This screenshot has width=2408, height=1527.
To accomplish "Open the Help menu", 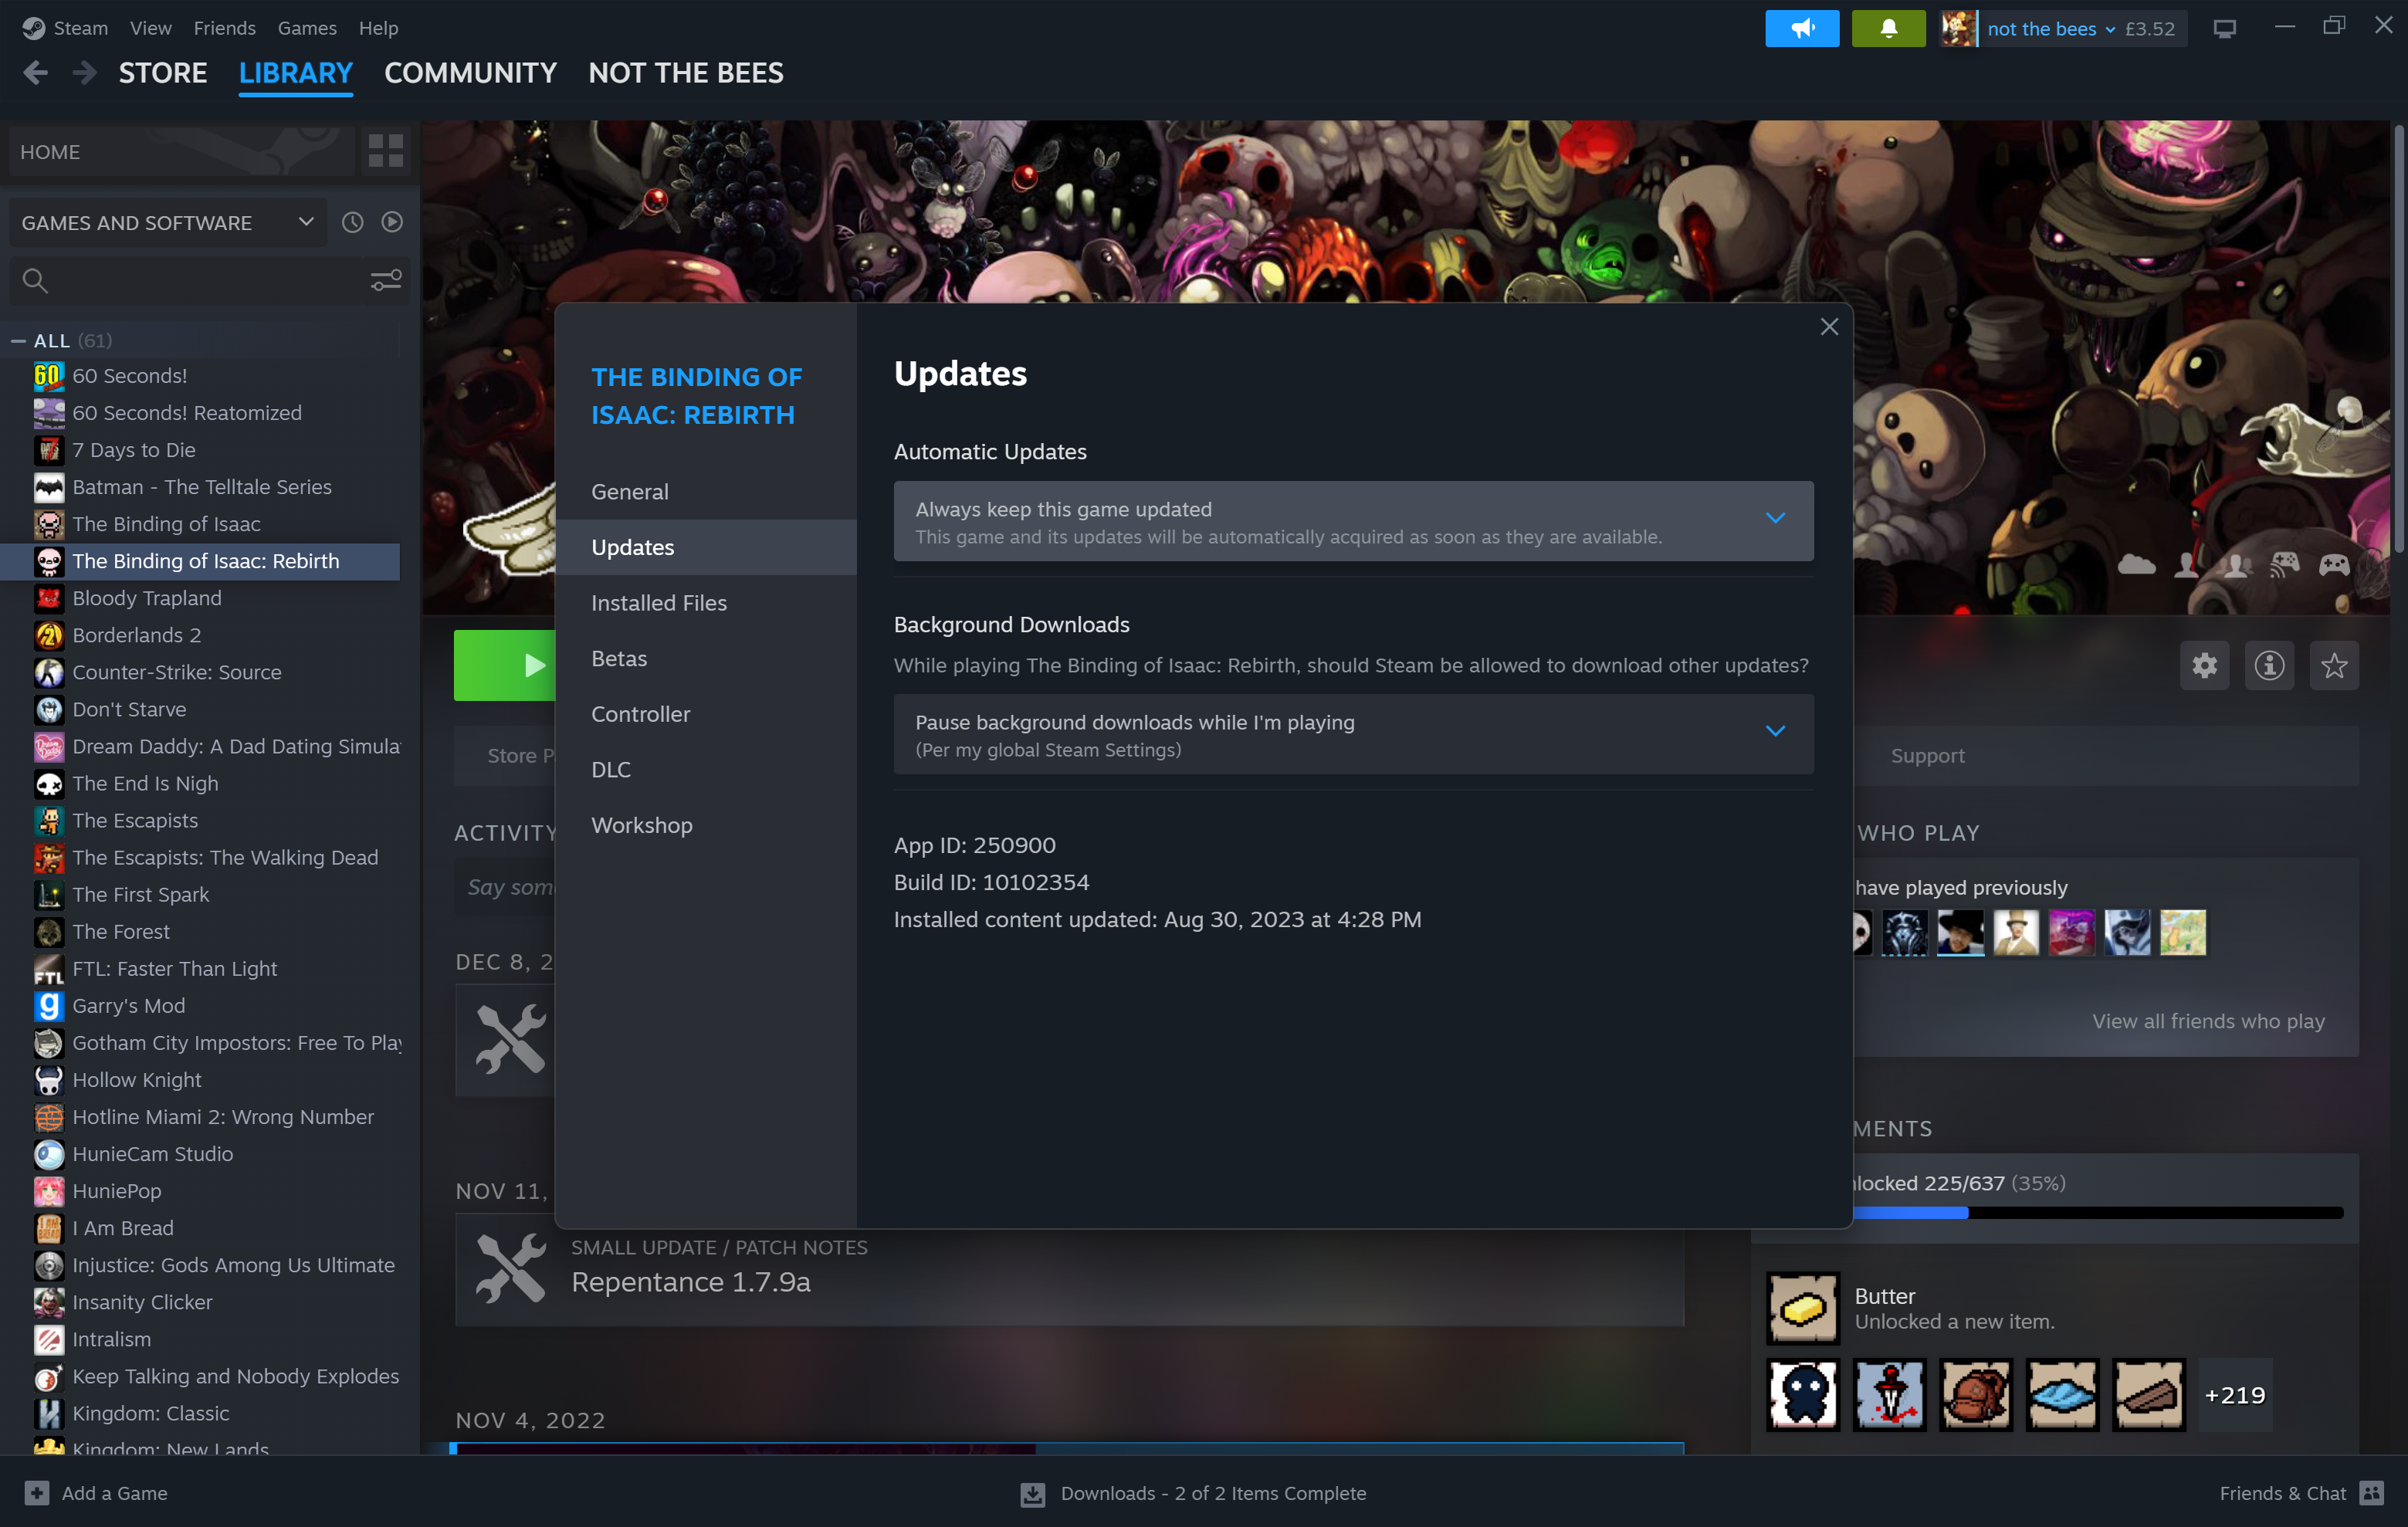I will (378, 28).
